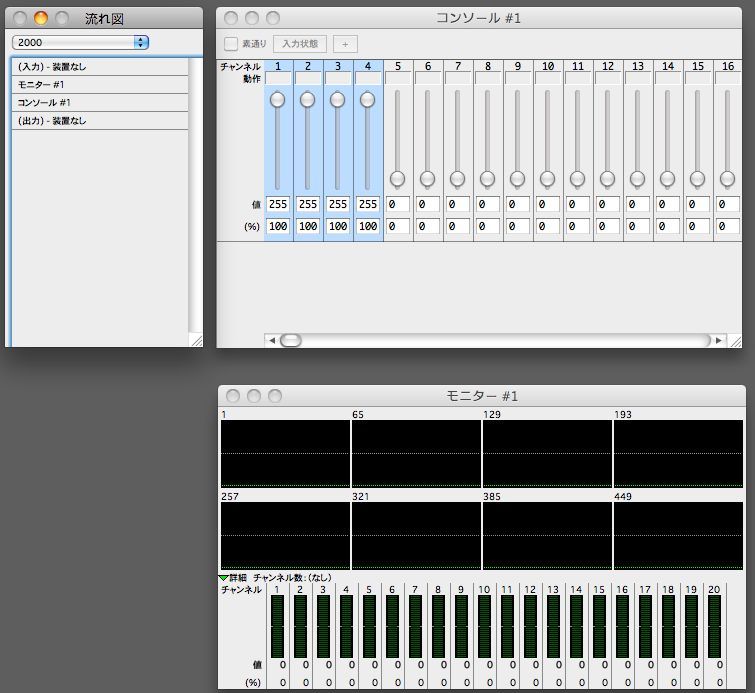Toggle the 素通り checkbox in Console window
This screenshot has width=755, height=693.
[x=231, y=44]
